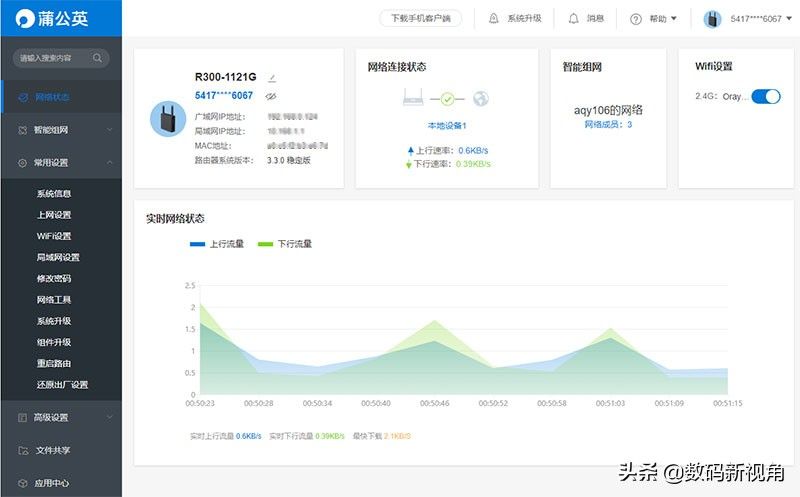Click the 00:50:46 chart time label

tap(435, 403)
